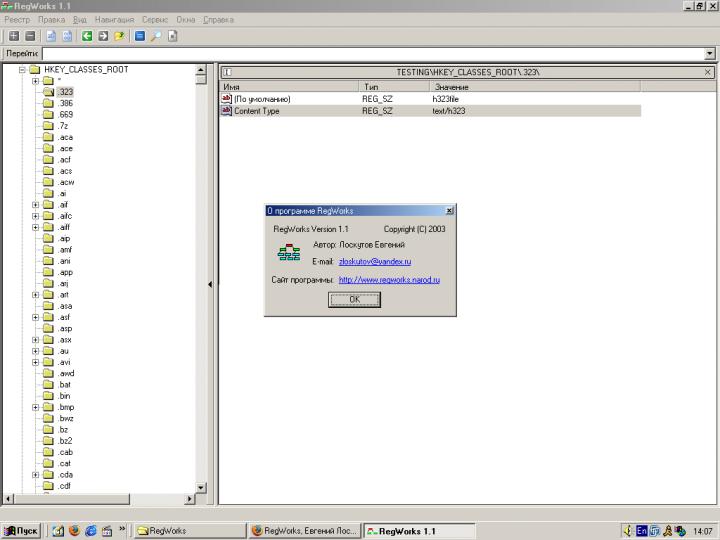Click the forward arrow toolbar icon
720x540 pixels.
point(103,36)
